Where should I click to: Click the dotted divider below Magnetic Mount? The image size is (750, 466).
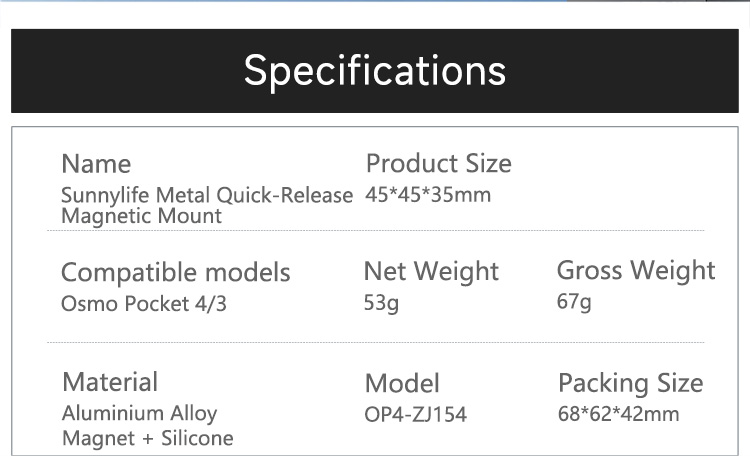tap(375, 231)
